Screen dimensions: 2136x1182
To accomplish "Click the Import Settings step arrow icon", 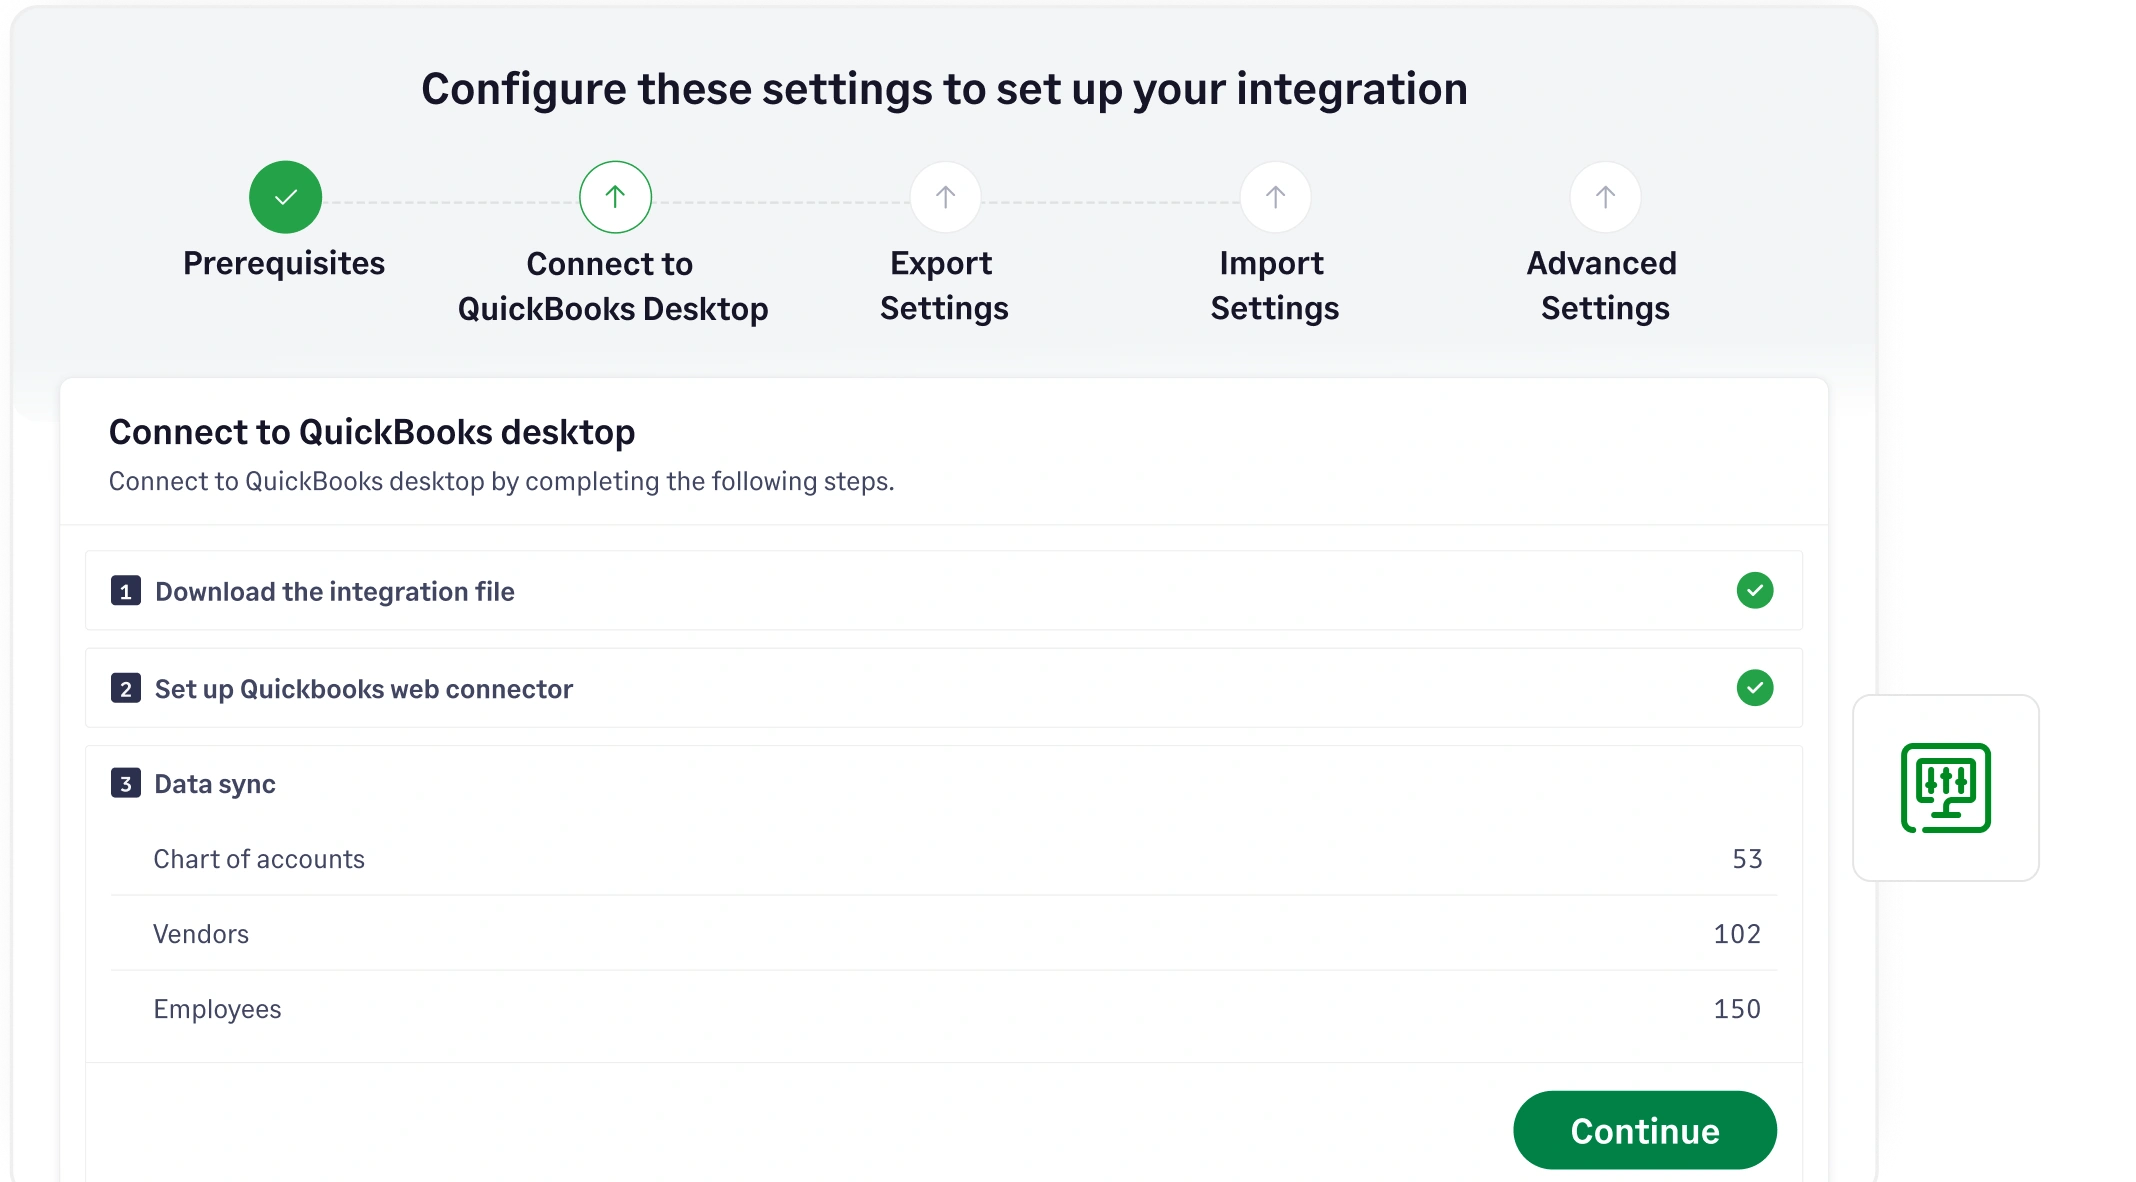I will click(1275, 197).
